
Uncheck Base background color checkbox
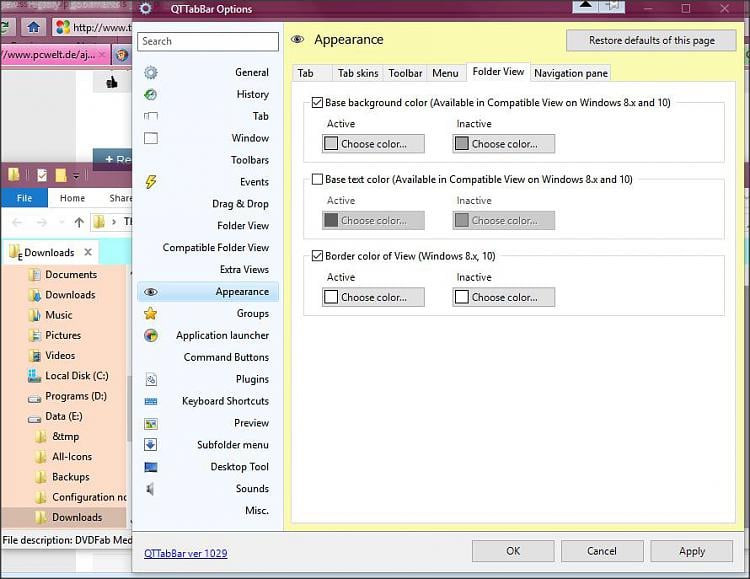317,102
